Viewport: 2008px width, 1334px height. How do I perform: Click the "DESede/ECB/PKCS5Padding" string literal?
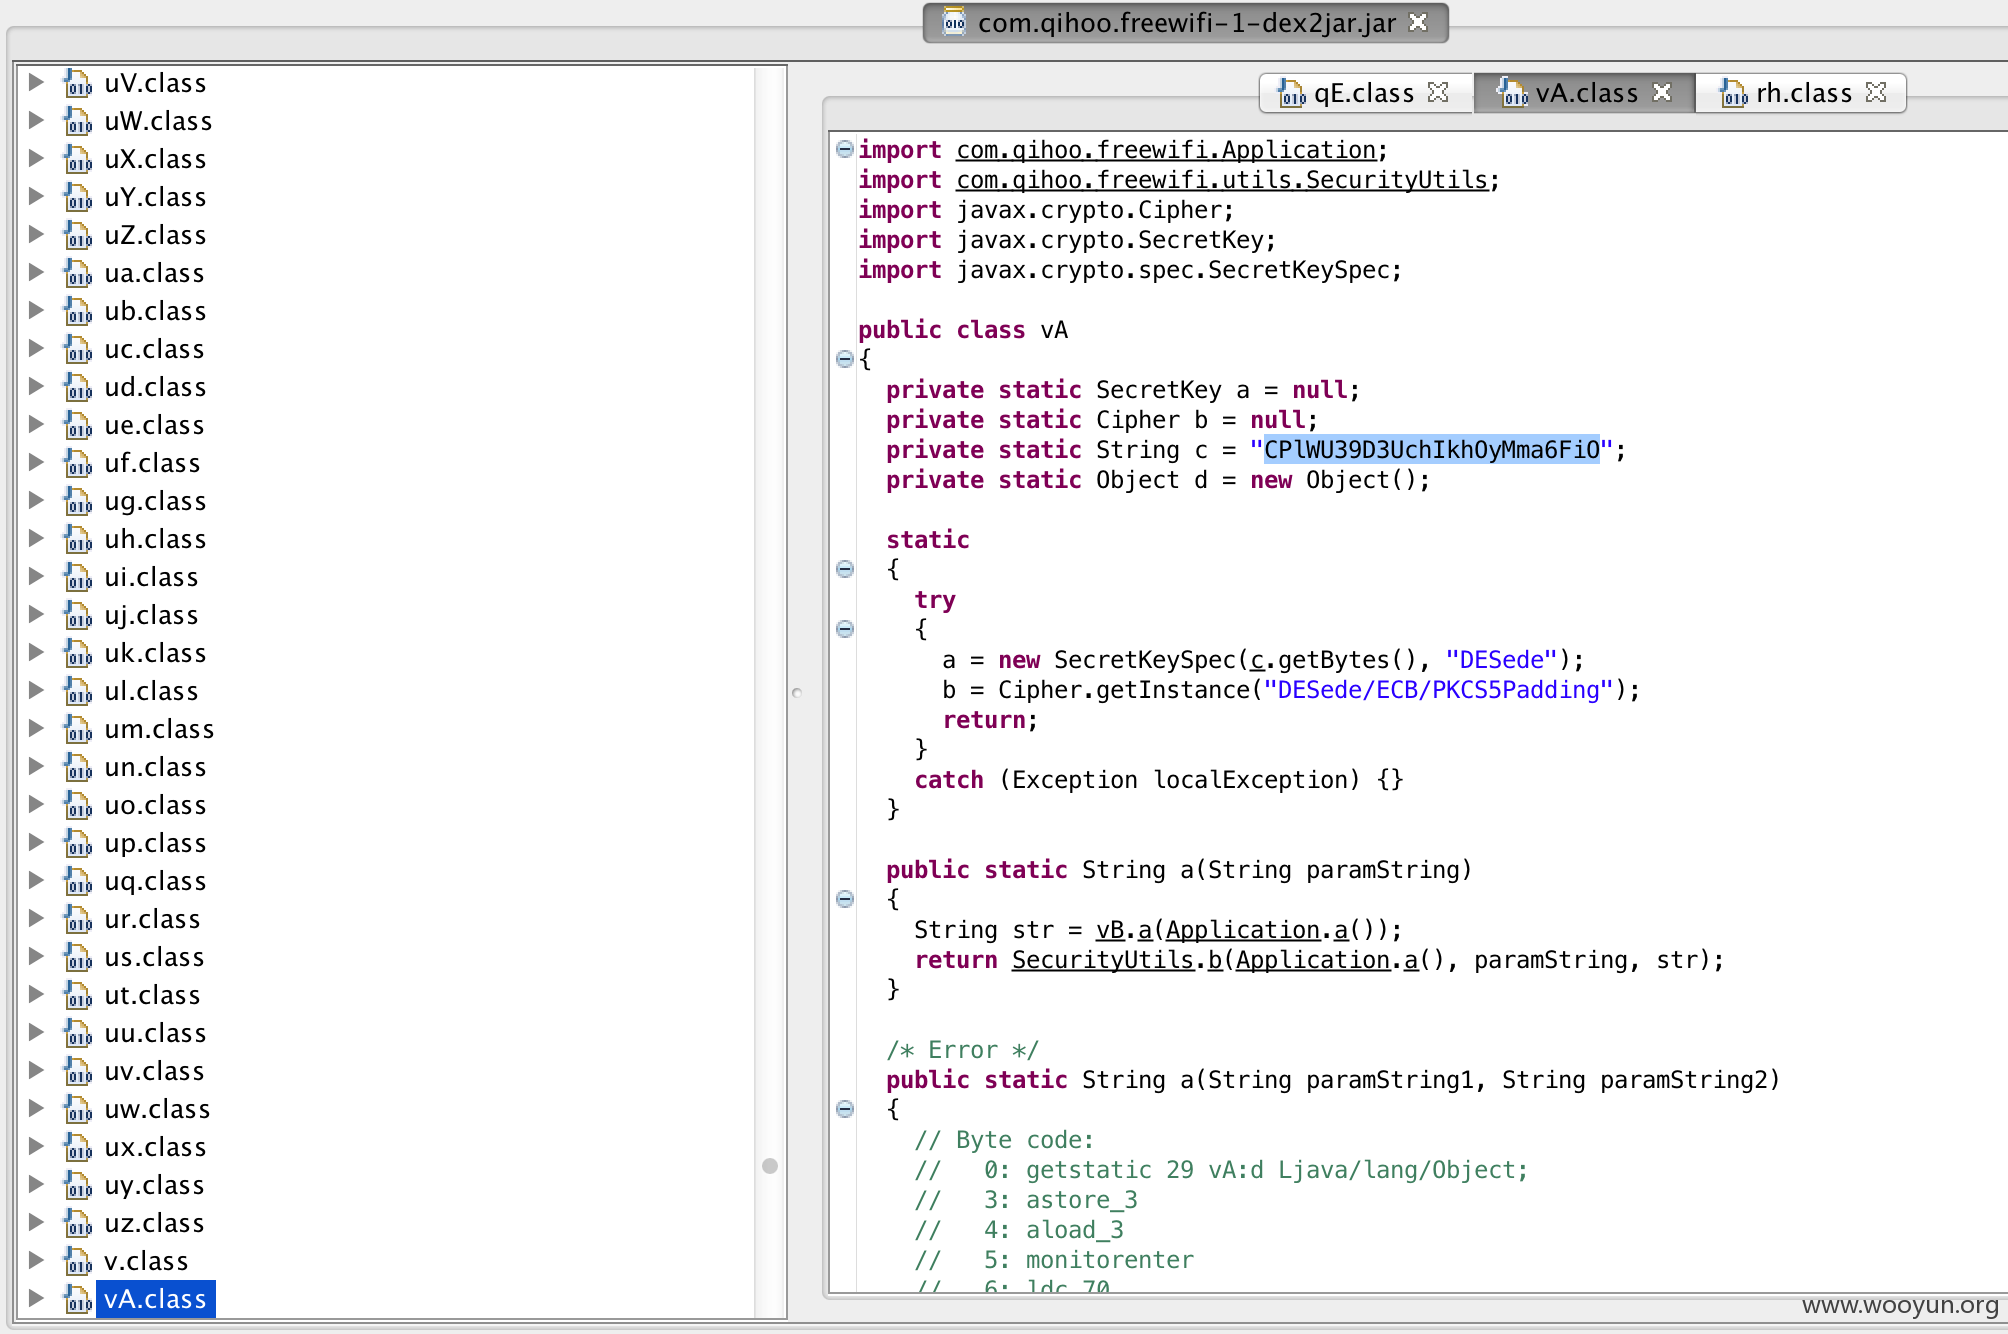1438,690
